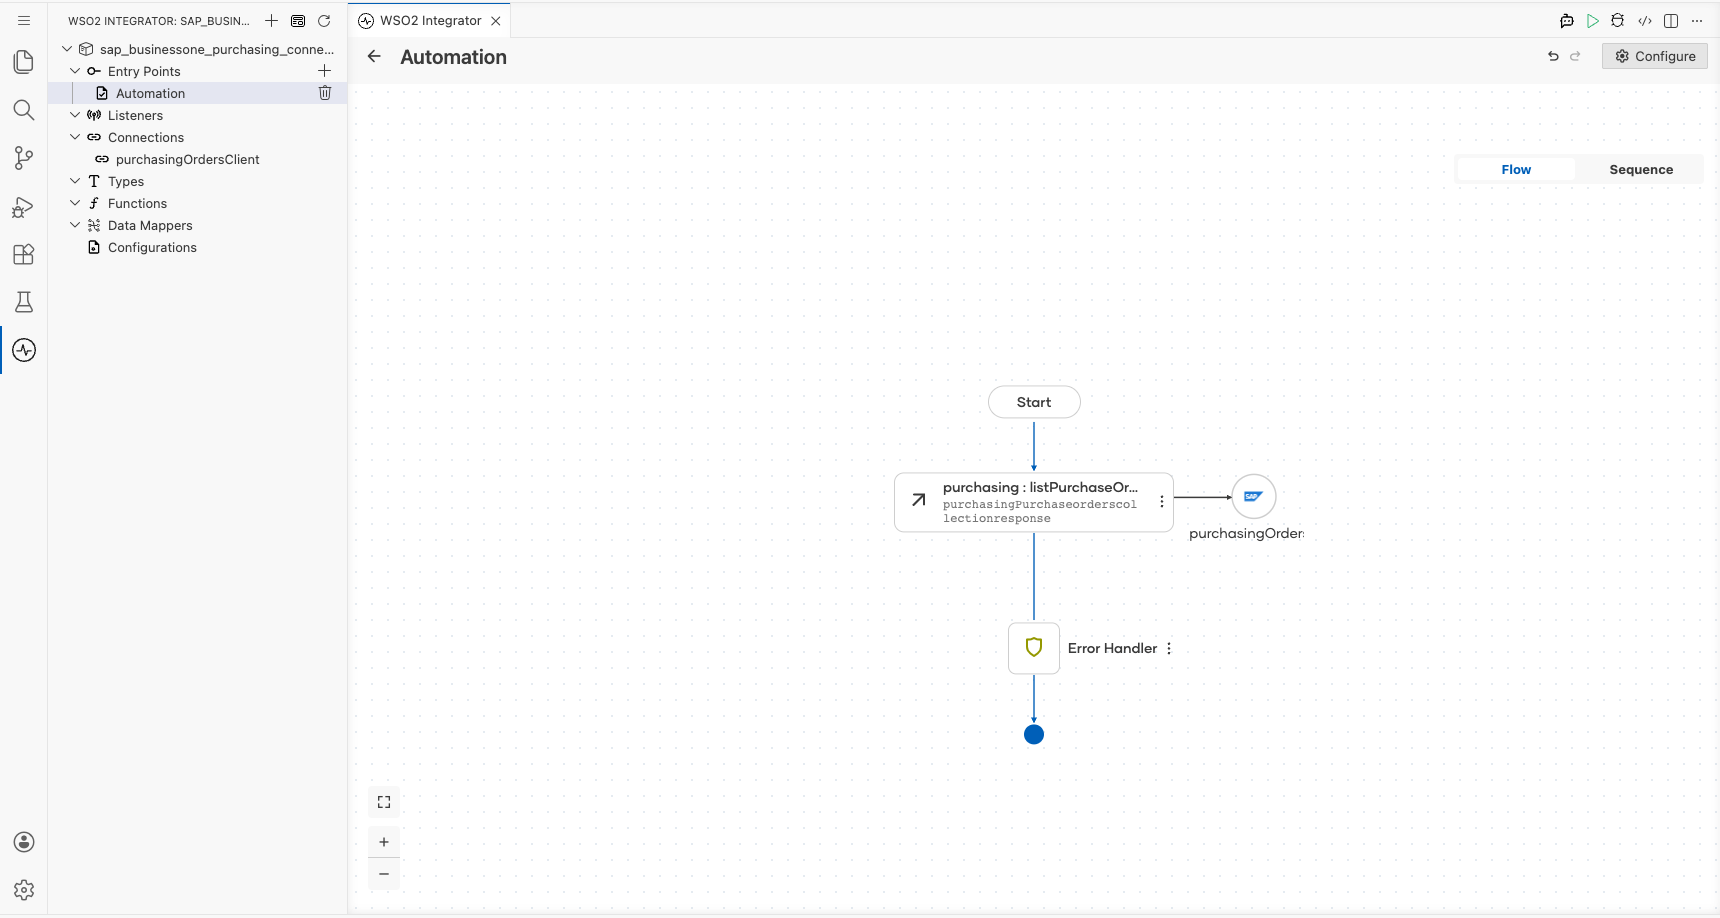The width and height of the screenshot is (1720, 918).
Task: Open the Explorer view
Action: click(24, 62)
